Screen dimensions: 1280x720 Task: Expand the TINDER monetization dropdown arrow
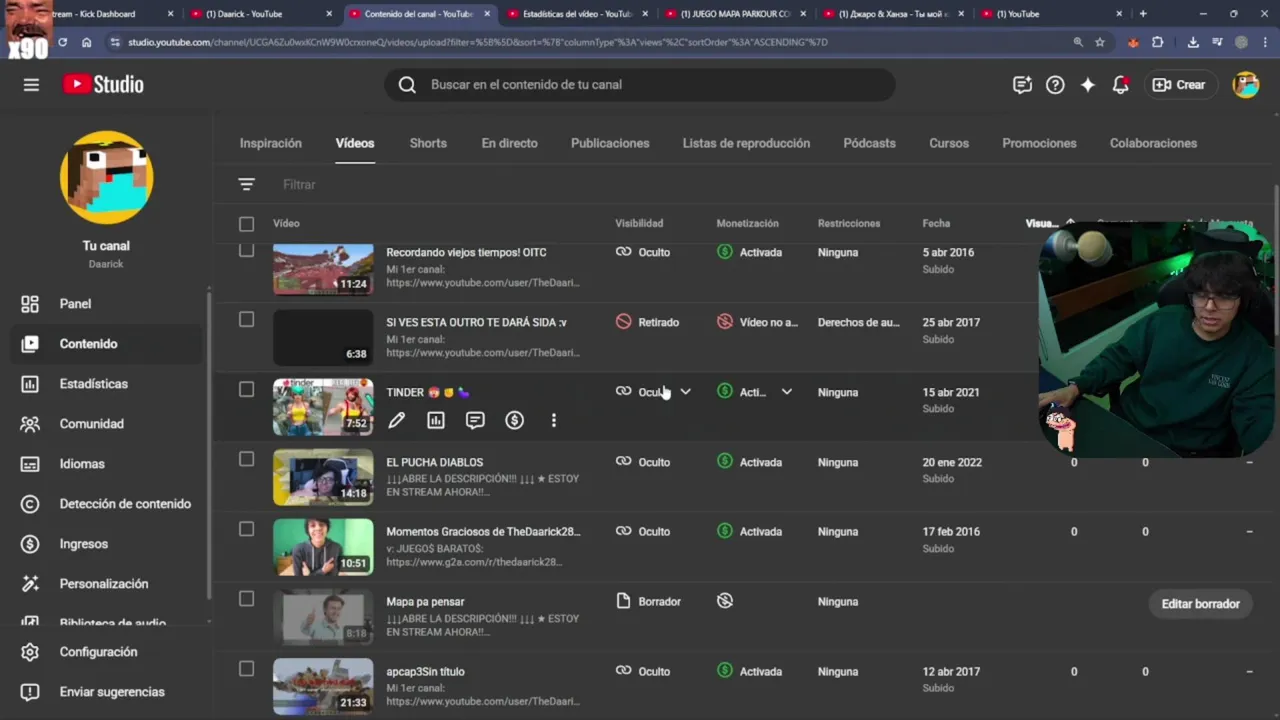click(787, 392)
